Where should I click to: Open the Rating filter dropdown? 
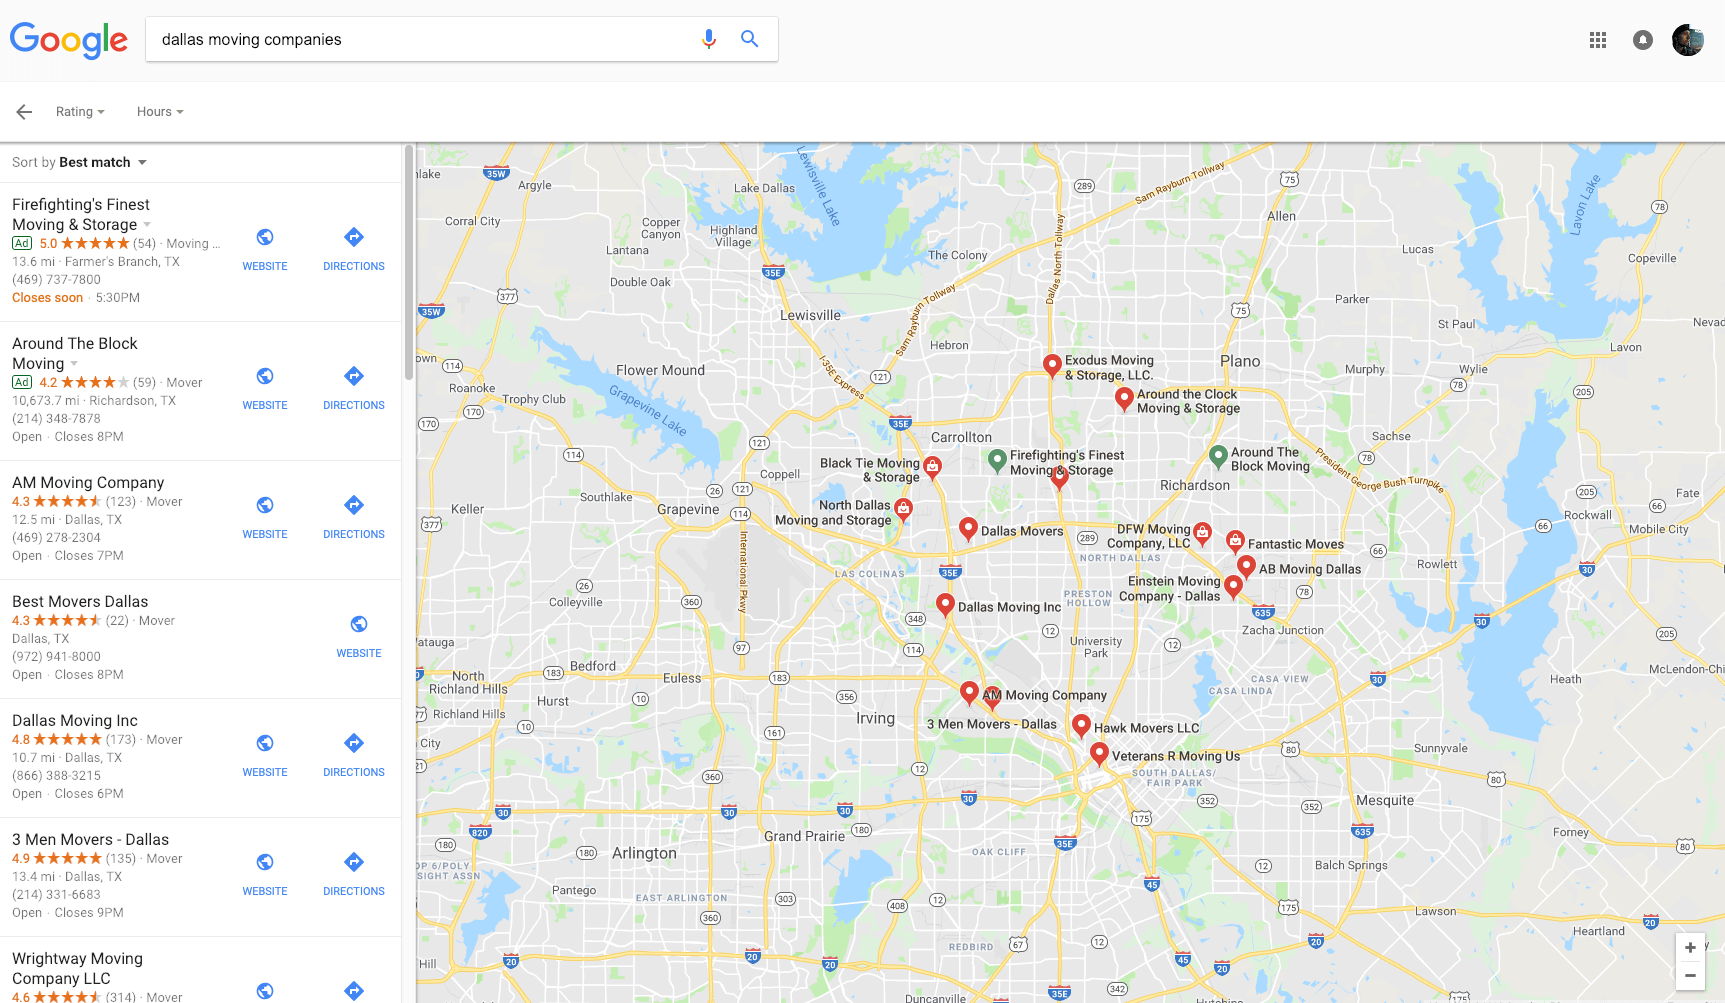point(80,111)
